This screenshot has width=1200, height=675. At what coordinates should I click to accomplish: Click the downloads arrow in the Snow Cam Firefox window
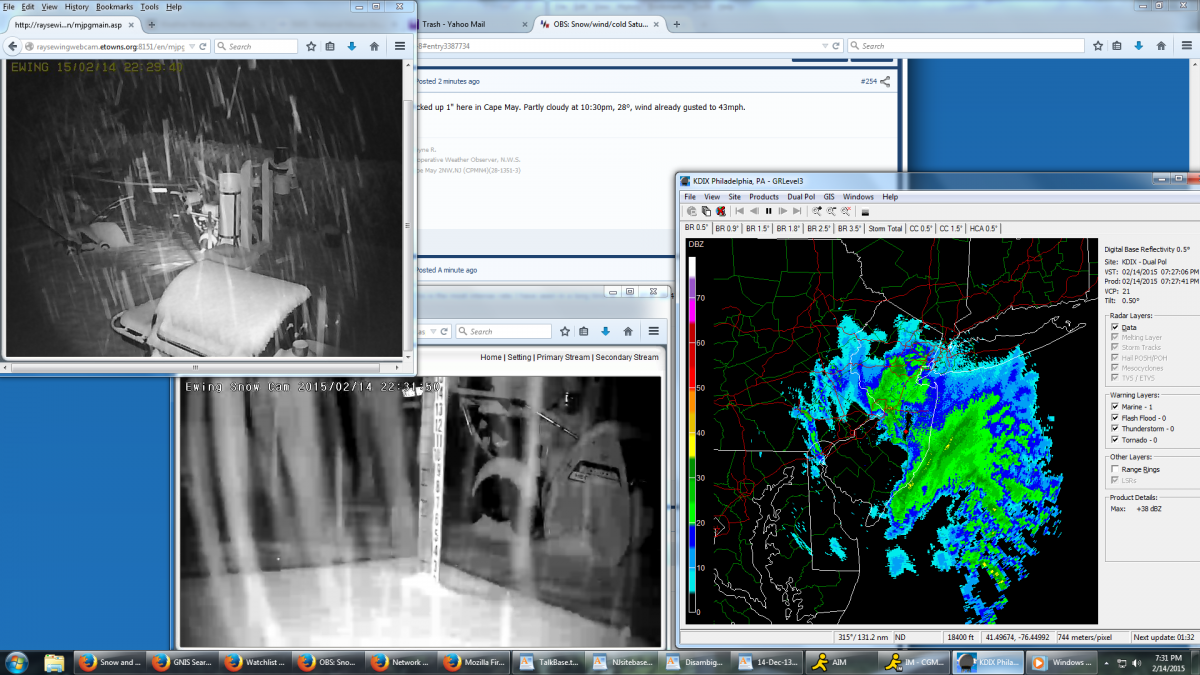click(605, 331)
